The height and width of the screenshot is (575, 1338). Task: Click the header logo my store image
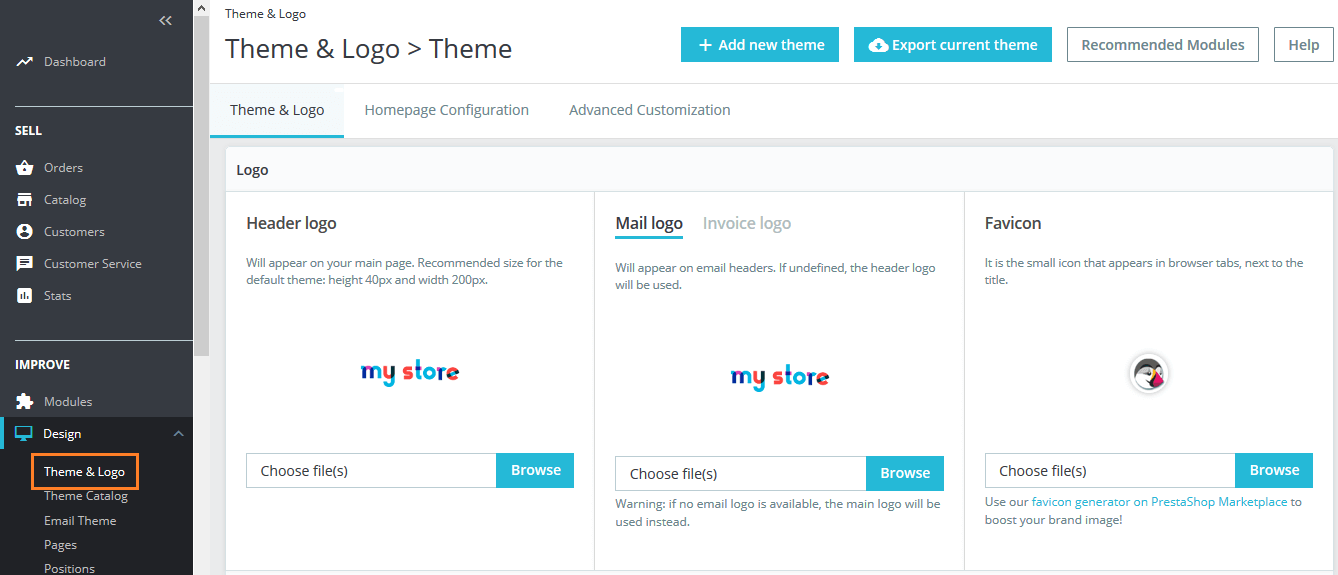(x=410, y=373)
